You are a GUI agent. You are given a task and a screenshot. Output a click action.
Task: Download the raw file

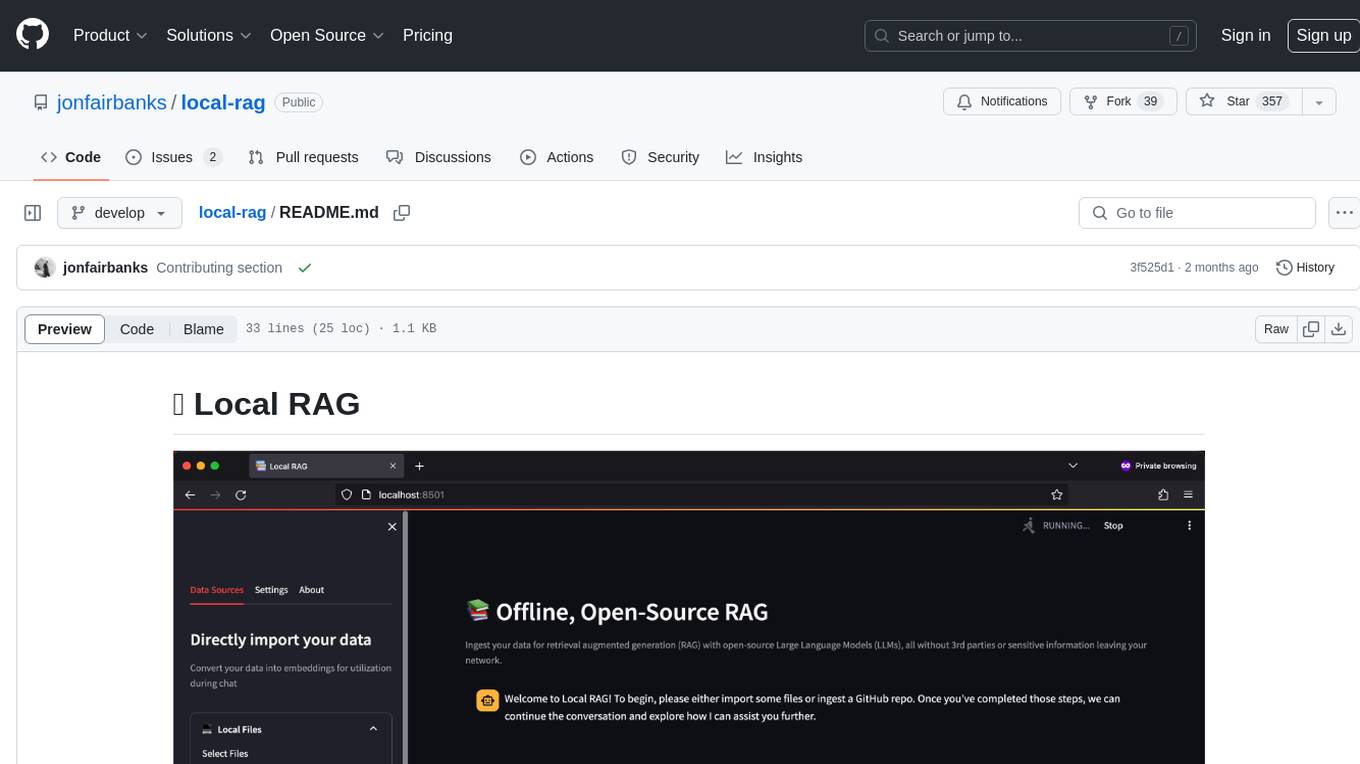click(1339, 329)
